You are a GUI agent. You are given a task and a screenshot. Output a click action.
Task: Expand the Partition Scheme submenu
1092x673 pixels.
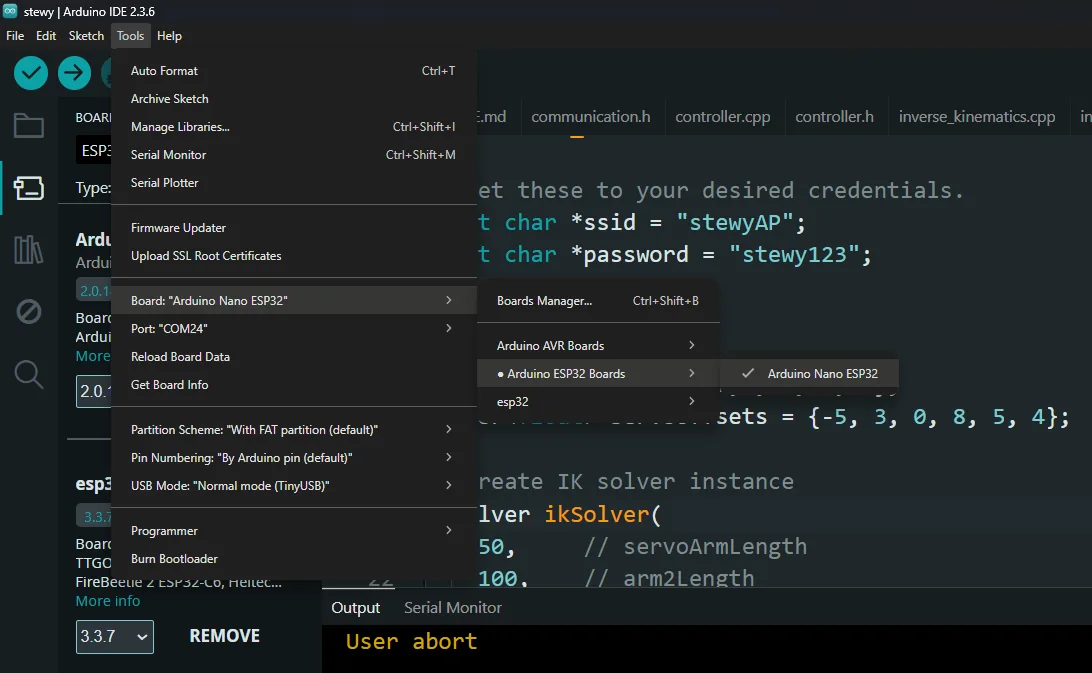point(293,429)
